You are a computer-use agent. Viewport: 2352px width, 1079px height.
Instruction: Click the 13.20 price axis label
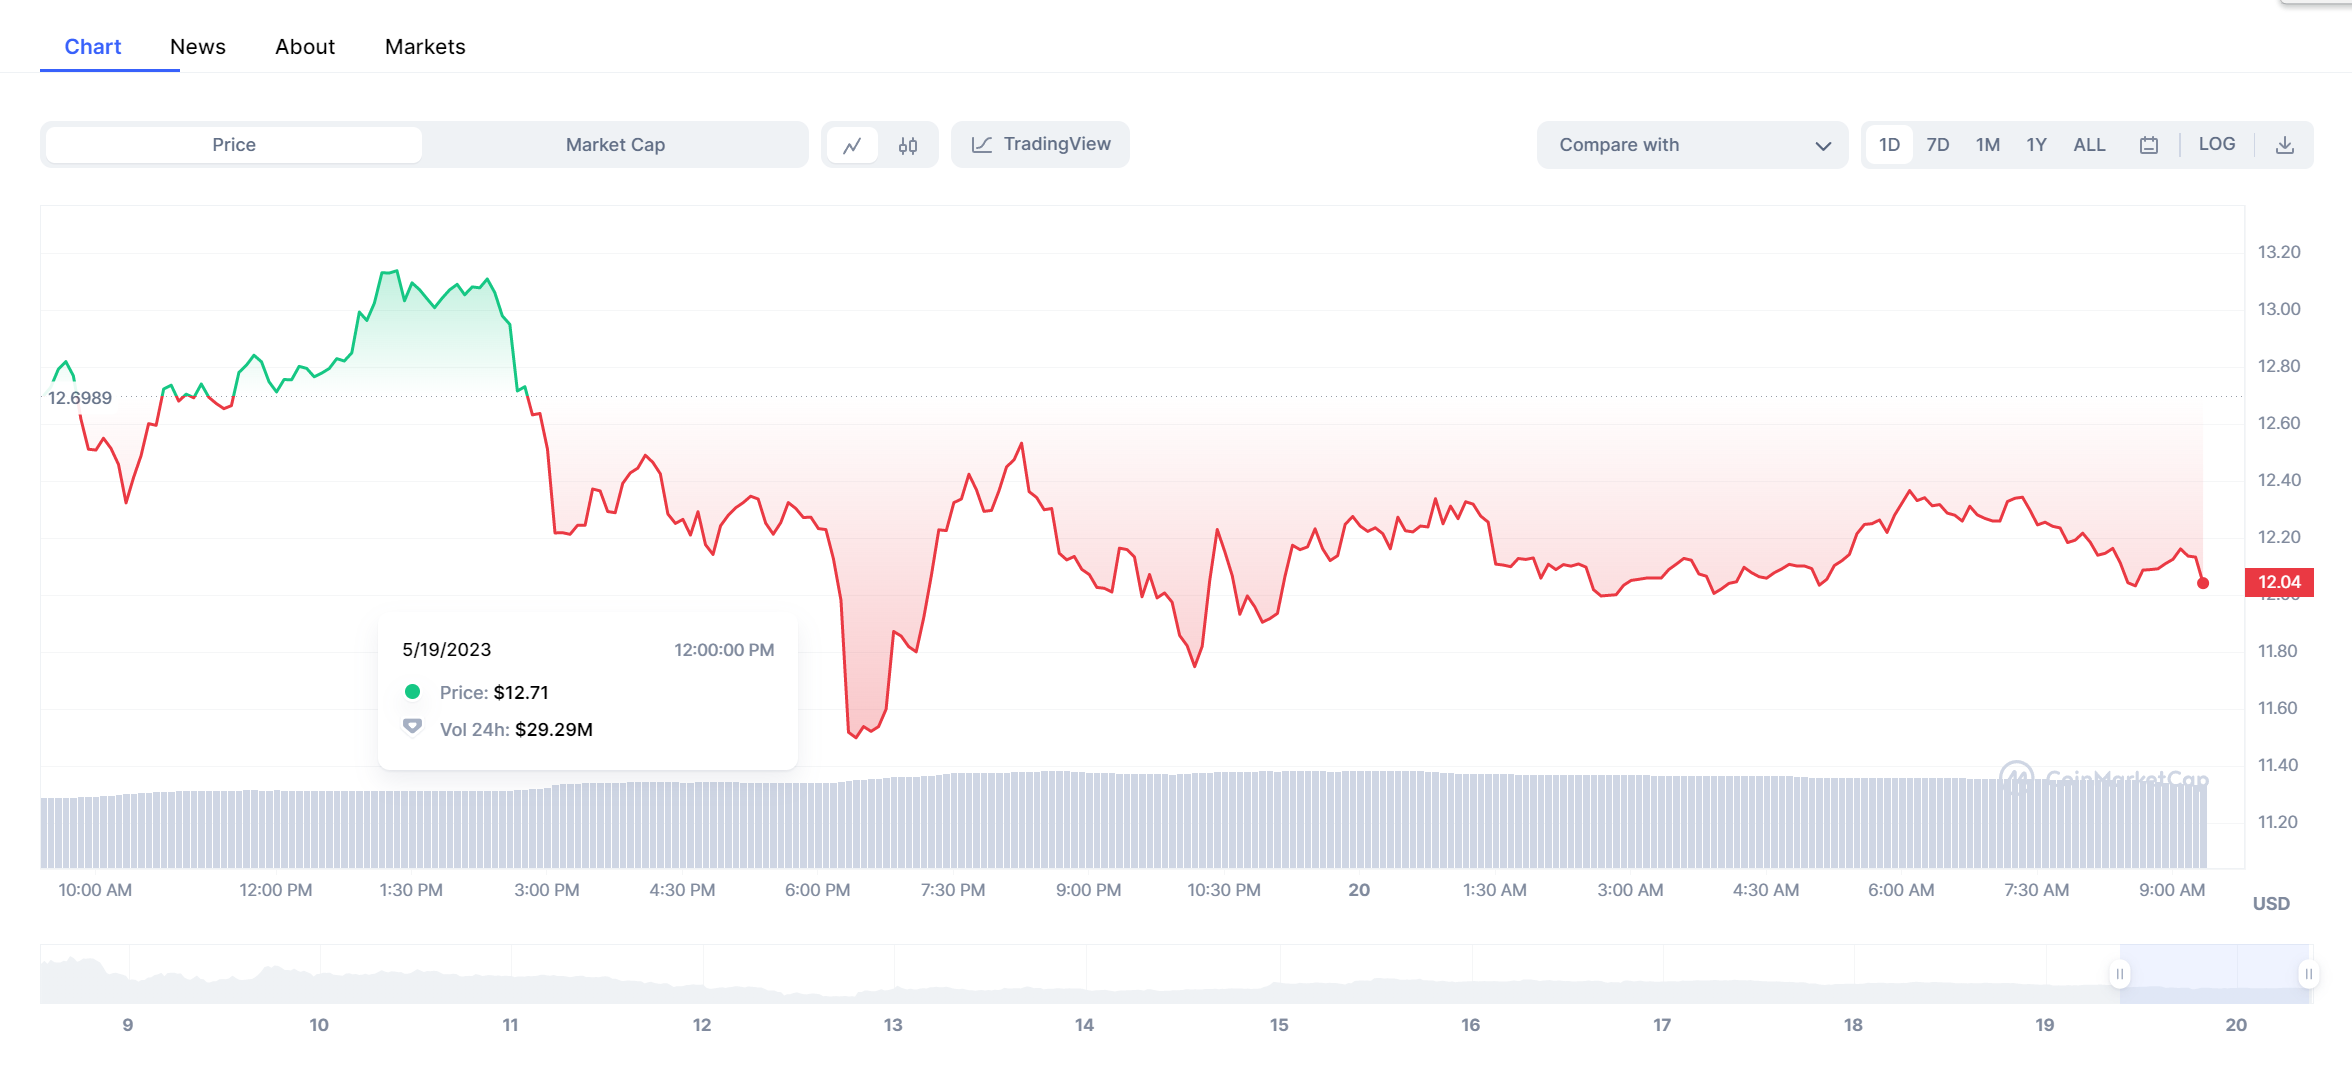tap(2279, 252)
